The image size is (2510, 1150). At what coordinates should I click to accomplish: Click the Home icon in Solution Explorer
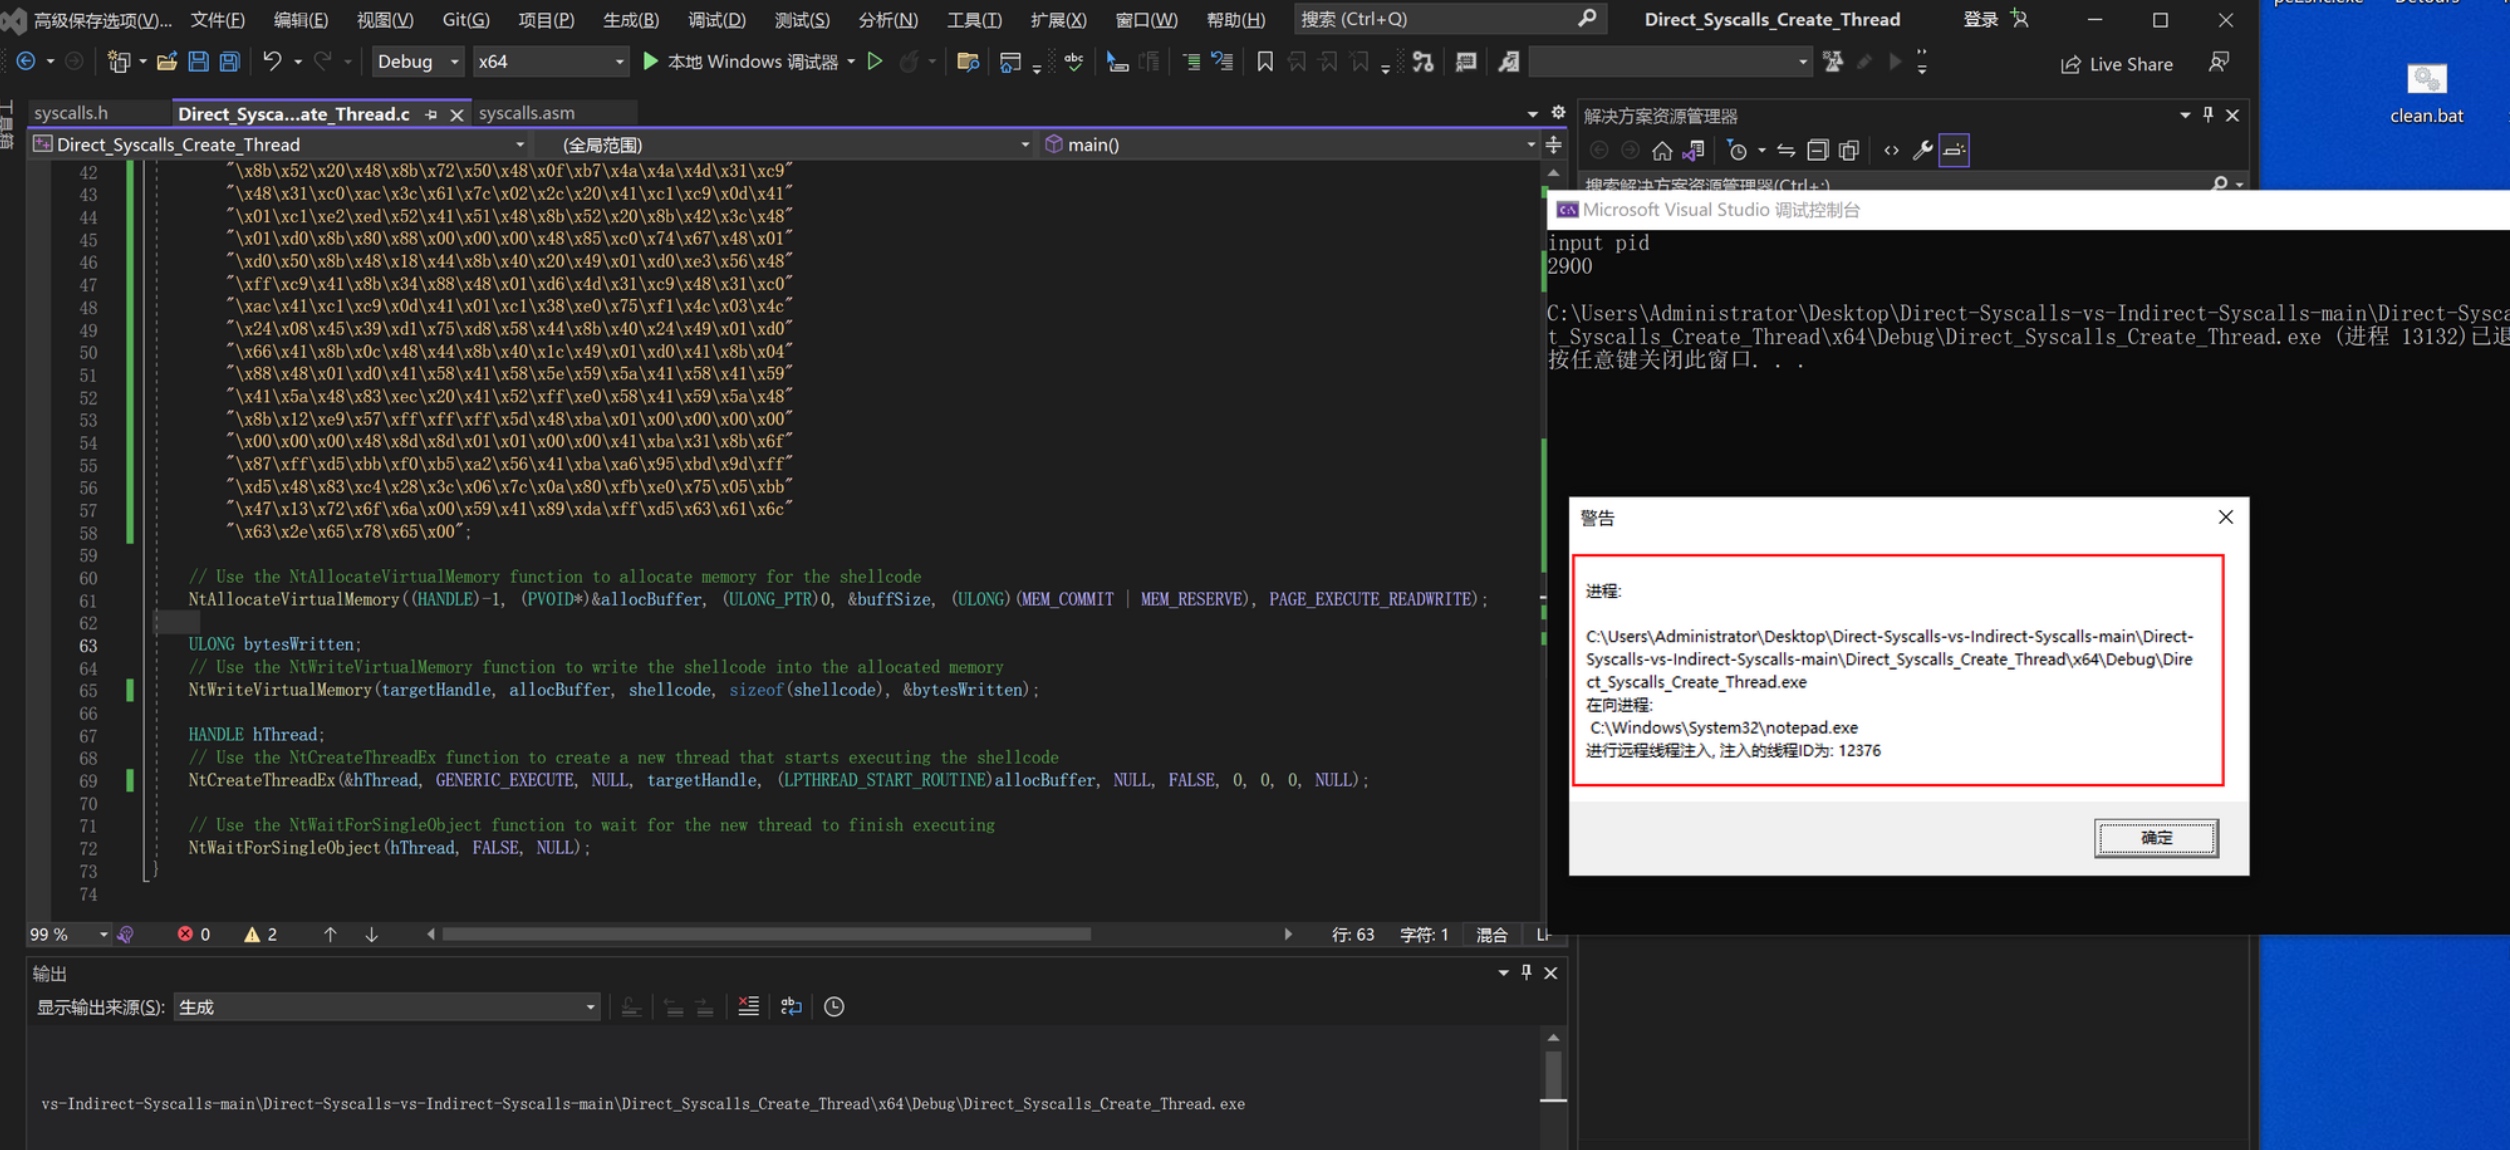coord(1661,151)
